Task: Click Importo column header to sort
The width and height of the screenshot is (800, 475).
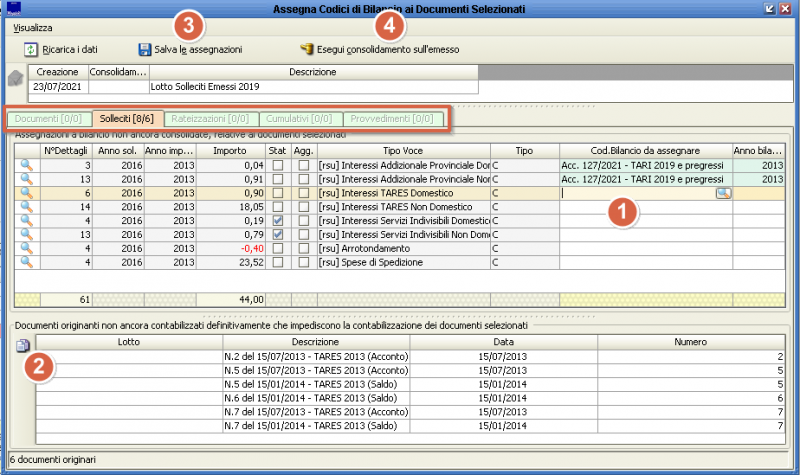Action: tap(229, 150)
